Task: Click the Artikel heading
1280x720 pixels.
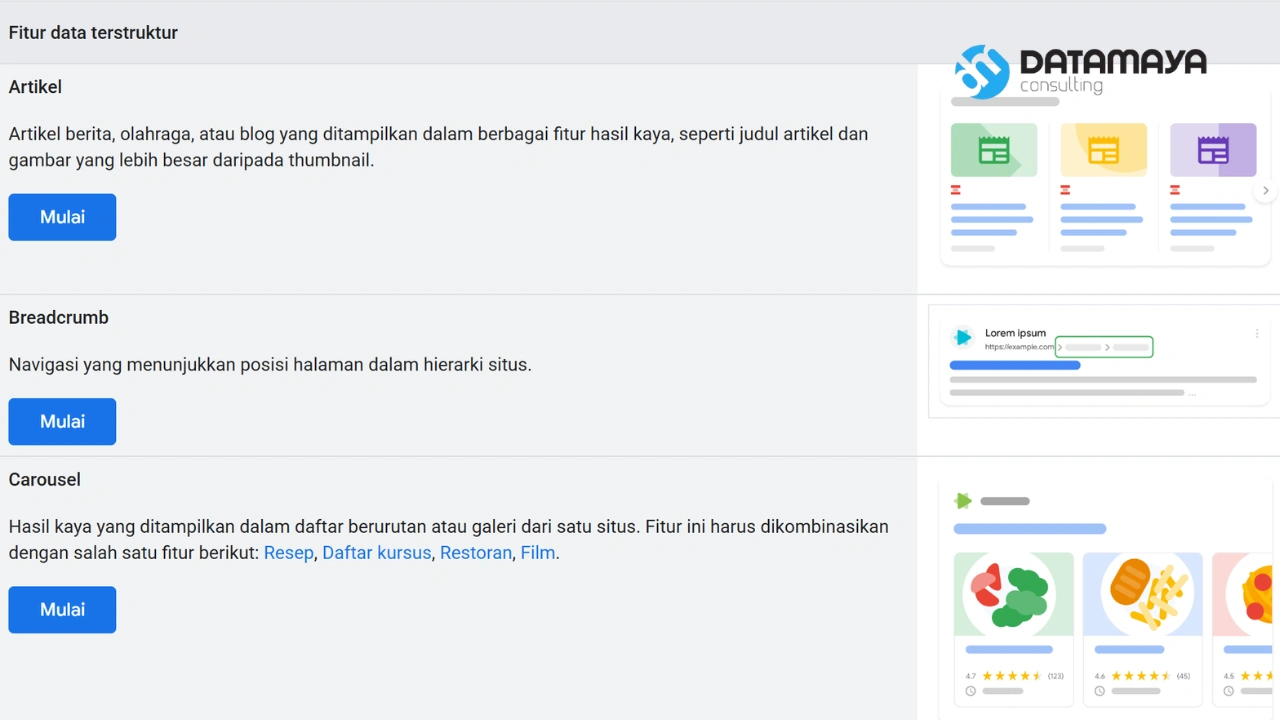Action: point(35,87)
